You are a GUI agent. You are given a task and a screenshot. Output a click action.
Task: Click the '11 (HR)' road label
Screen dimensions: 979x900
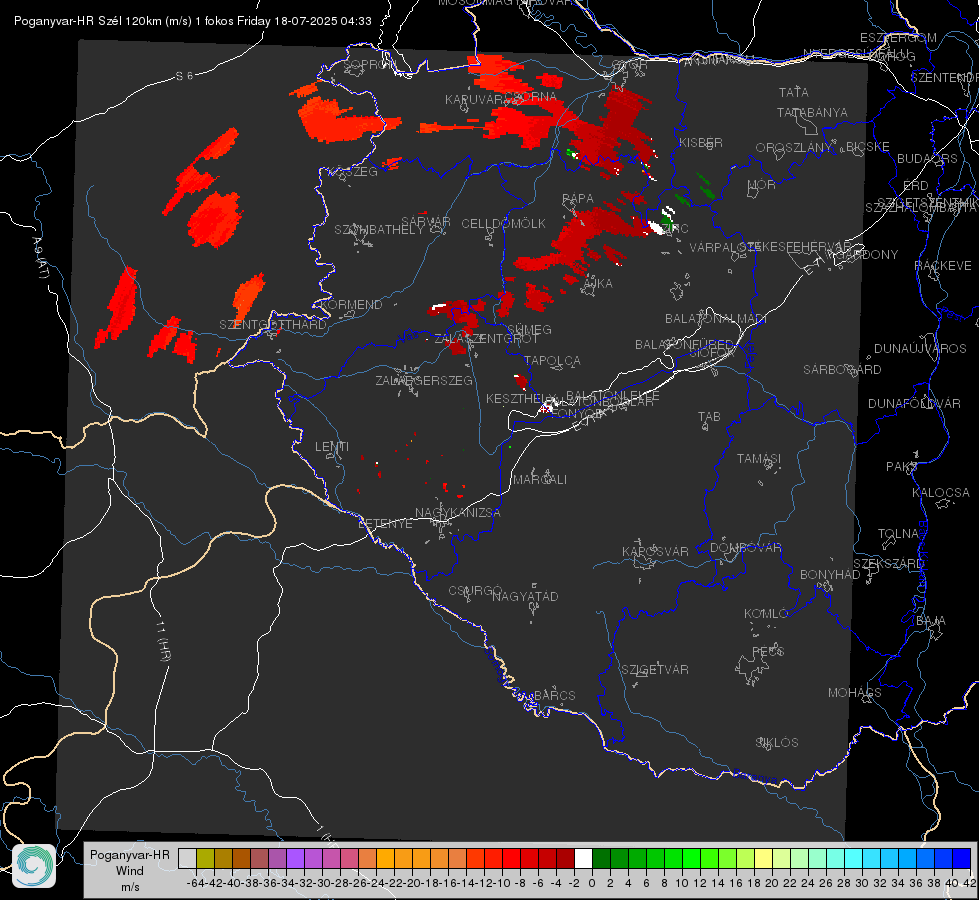tap(162, 641)
